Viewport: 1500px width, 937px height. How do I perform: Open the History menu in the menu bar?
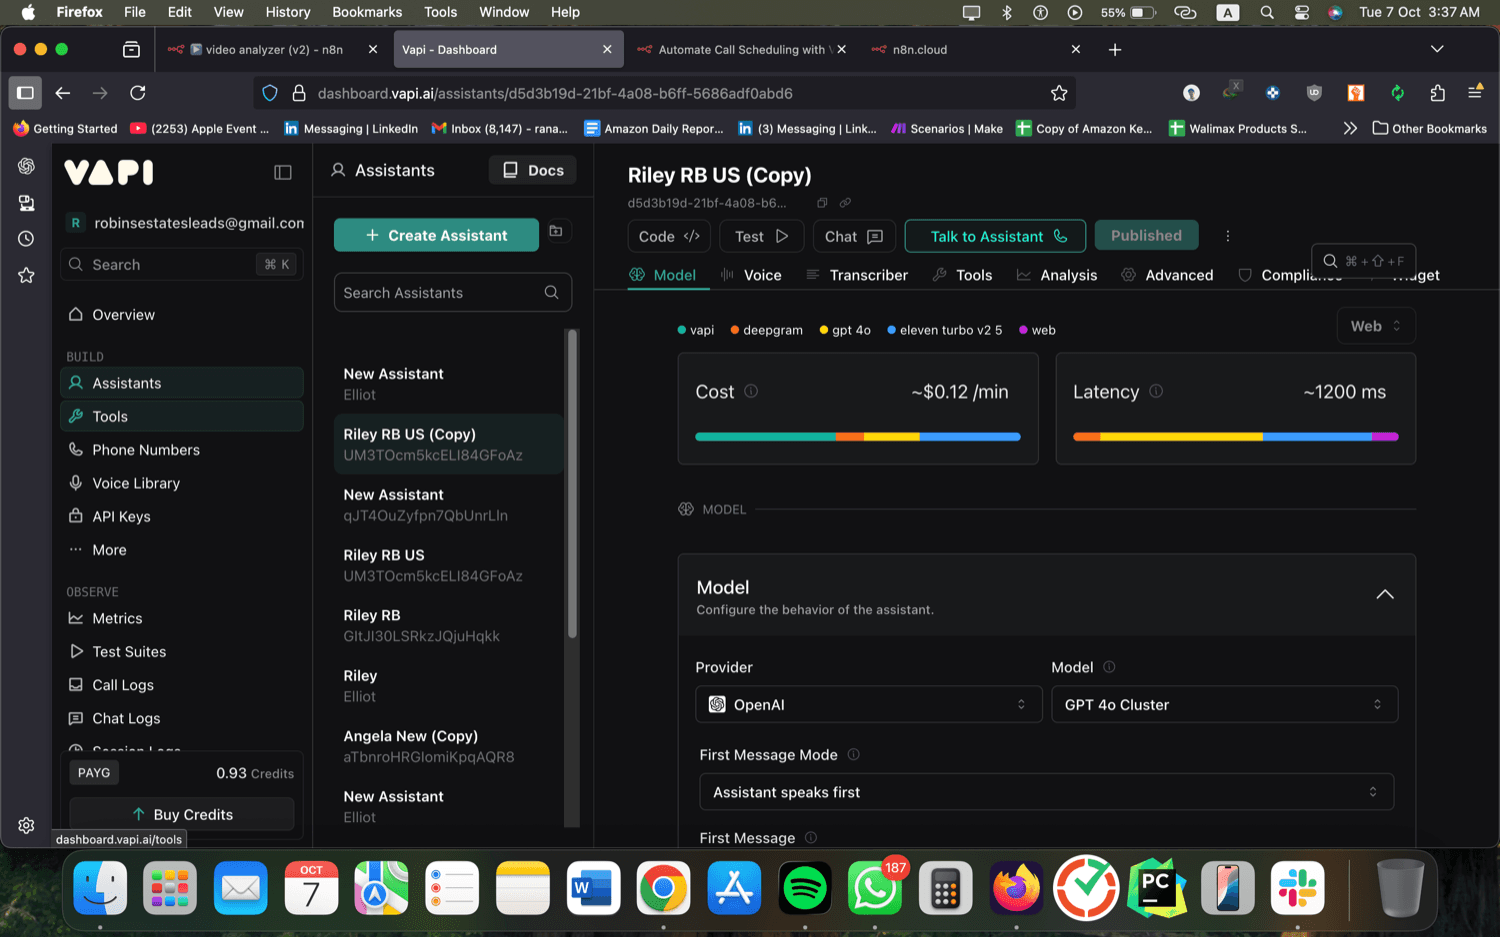(288, 12)
